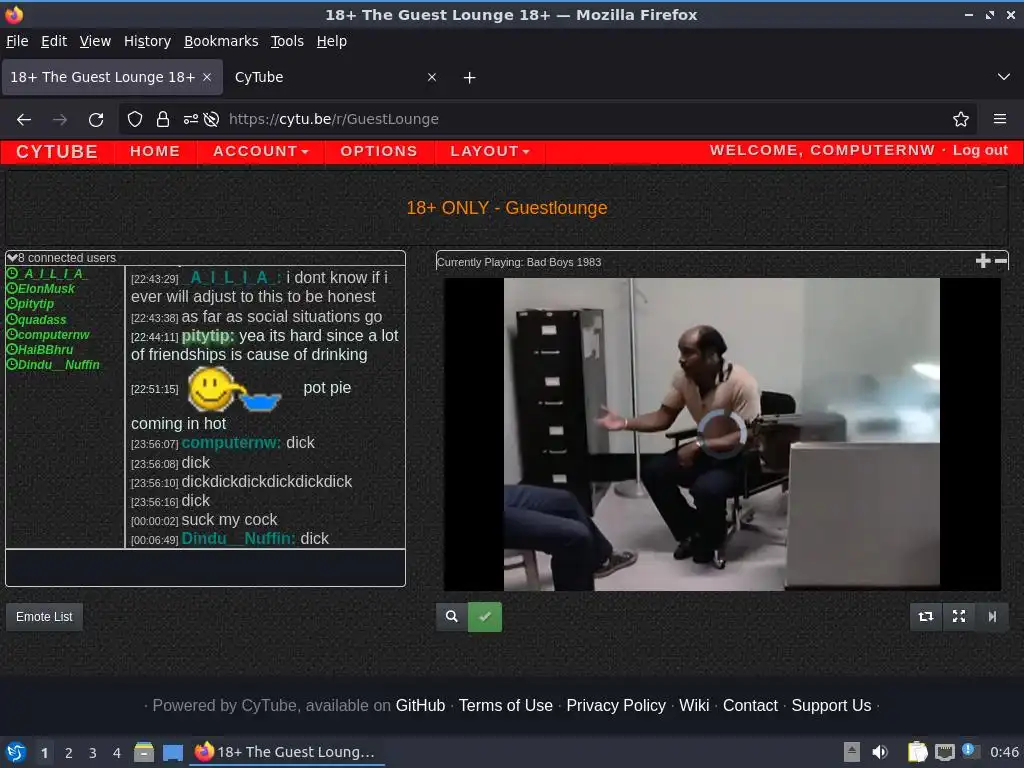This screenshot has height=768, width=1024.
Task: Open the file manager in taskbar
Action: click(x=144, y=752)
